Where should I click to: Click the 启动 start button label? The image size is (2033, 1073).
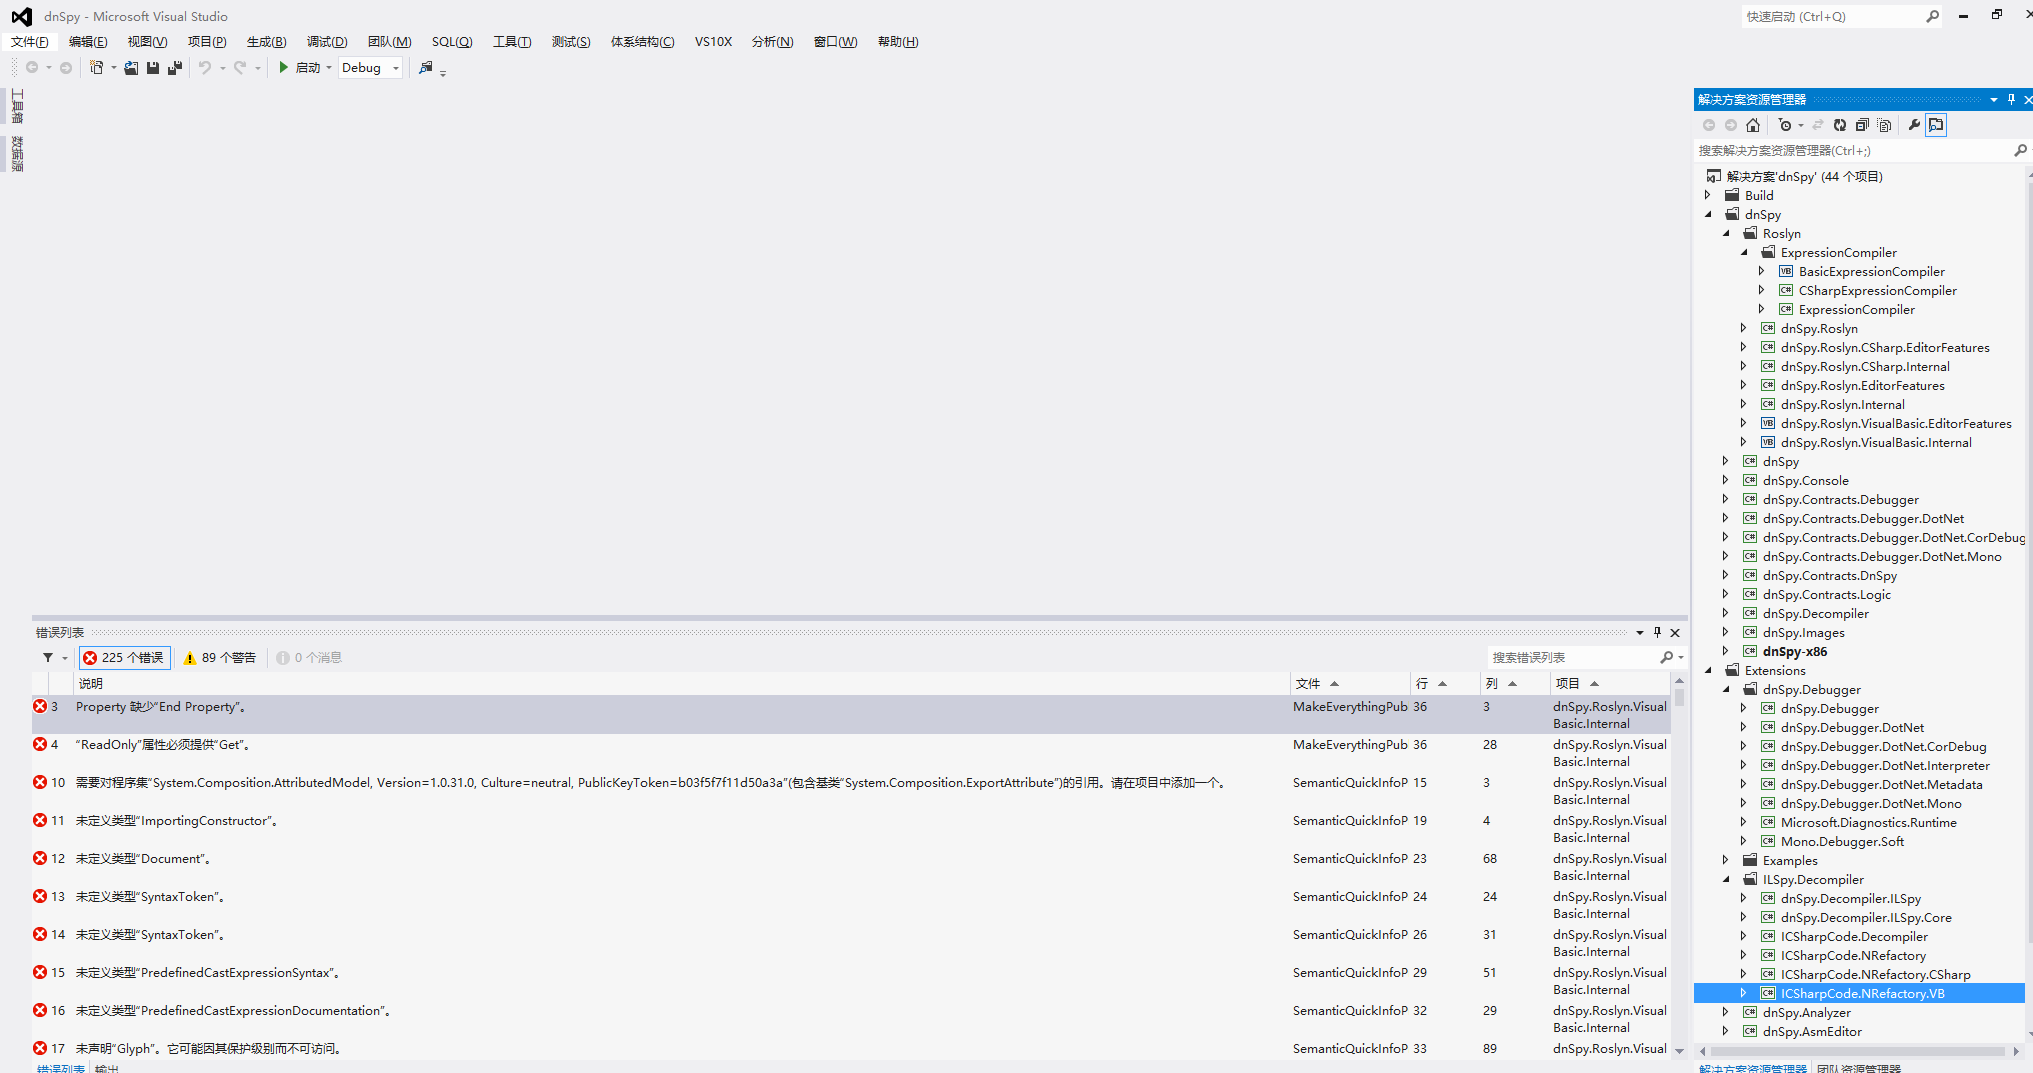[x=308, y=67]
